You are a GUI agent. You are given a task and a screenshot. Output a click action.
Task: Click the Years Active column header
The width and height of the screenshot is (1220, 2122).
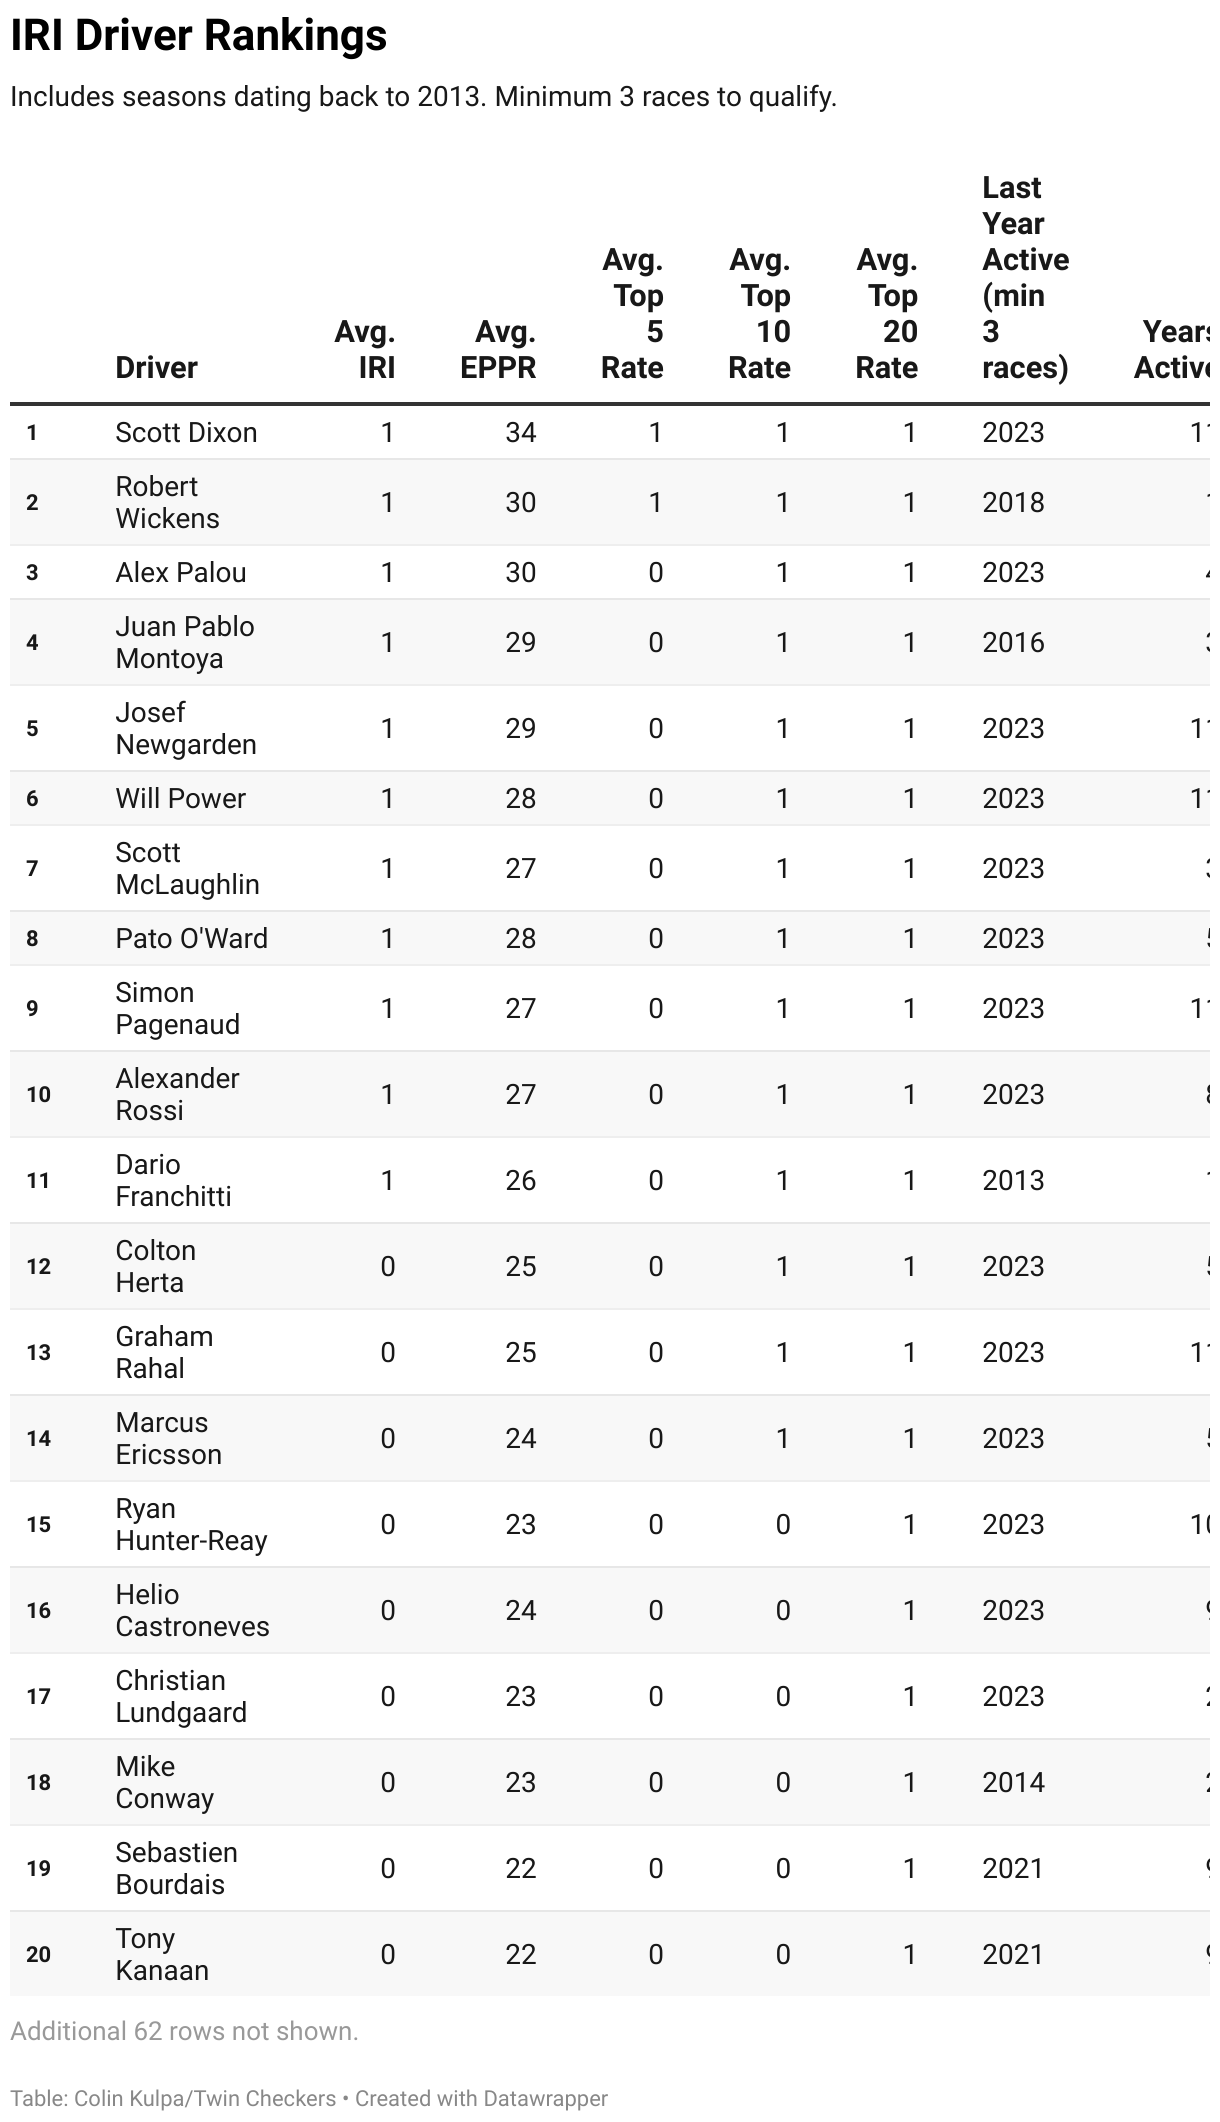1175,349
